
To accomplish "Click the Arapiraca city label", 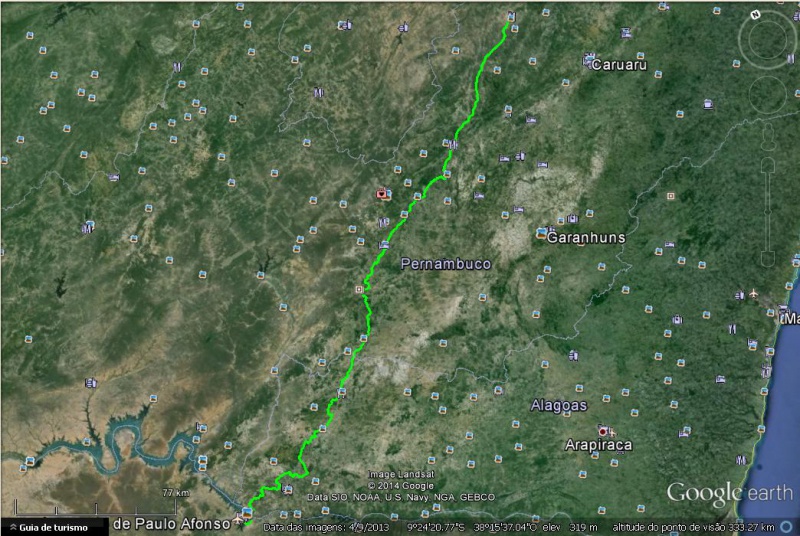I will pyautogui.click(x=598, y=445).
